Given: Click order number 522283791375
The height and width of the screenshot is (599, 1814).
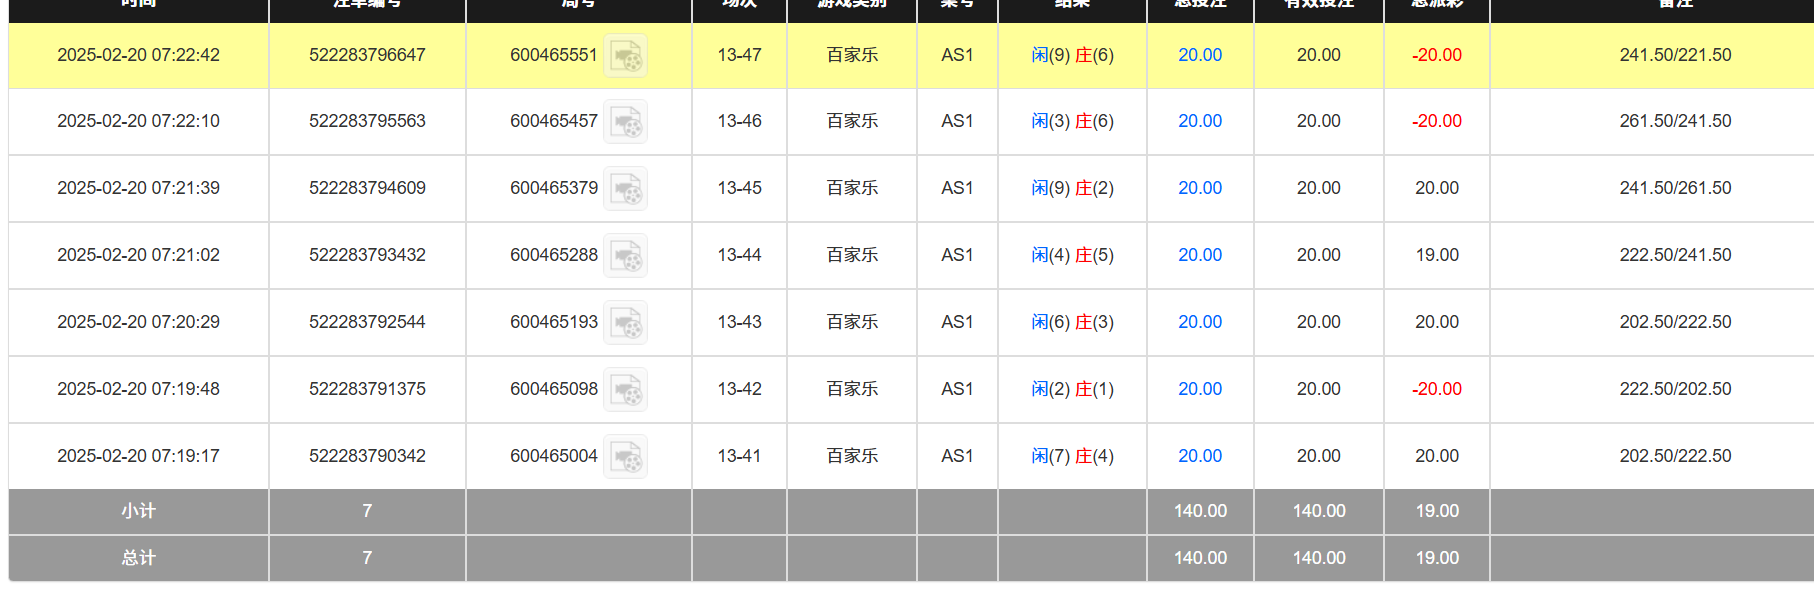Looking at the screenshot, I should pos(367,389).
